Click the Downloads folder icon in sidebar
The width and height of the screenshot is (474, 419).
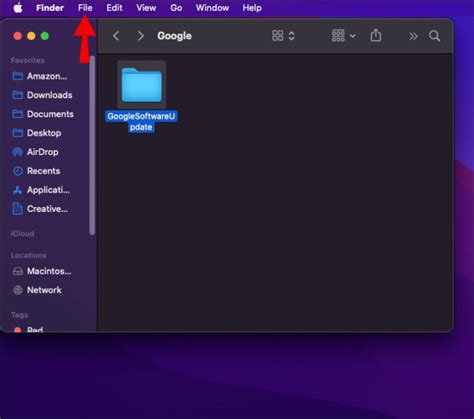click(x=18, y=95)
